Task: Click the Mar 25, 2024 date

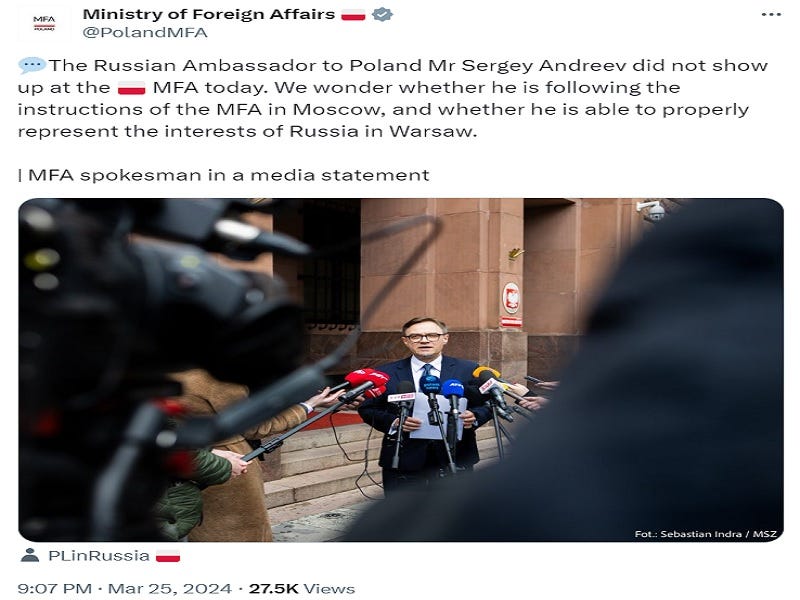Action: pyautogui.click(x=170, y=589)
